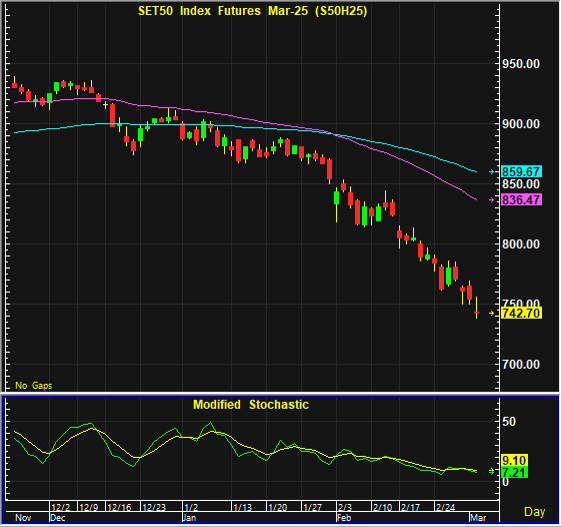561x527 pixels.
Task: Click the green 7.21 stochastic value label
Action: click(x=514, y=473)
